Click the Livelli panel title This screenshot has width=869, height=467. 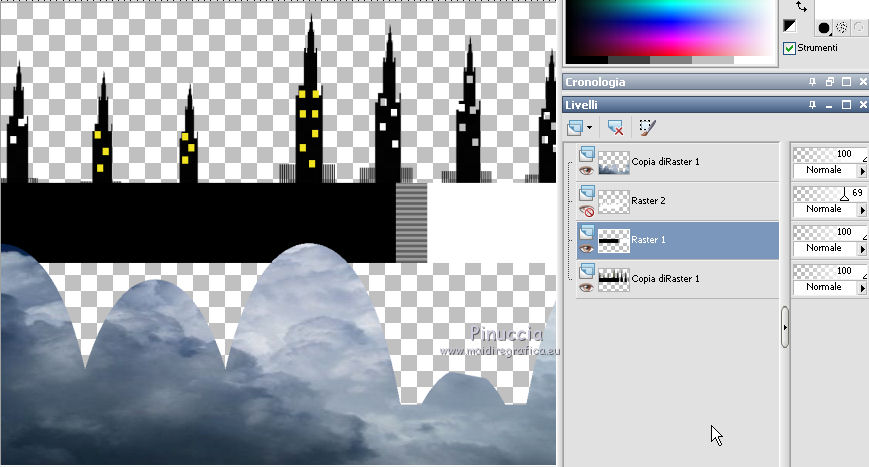(581, 105)
